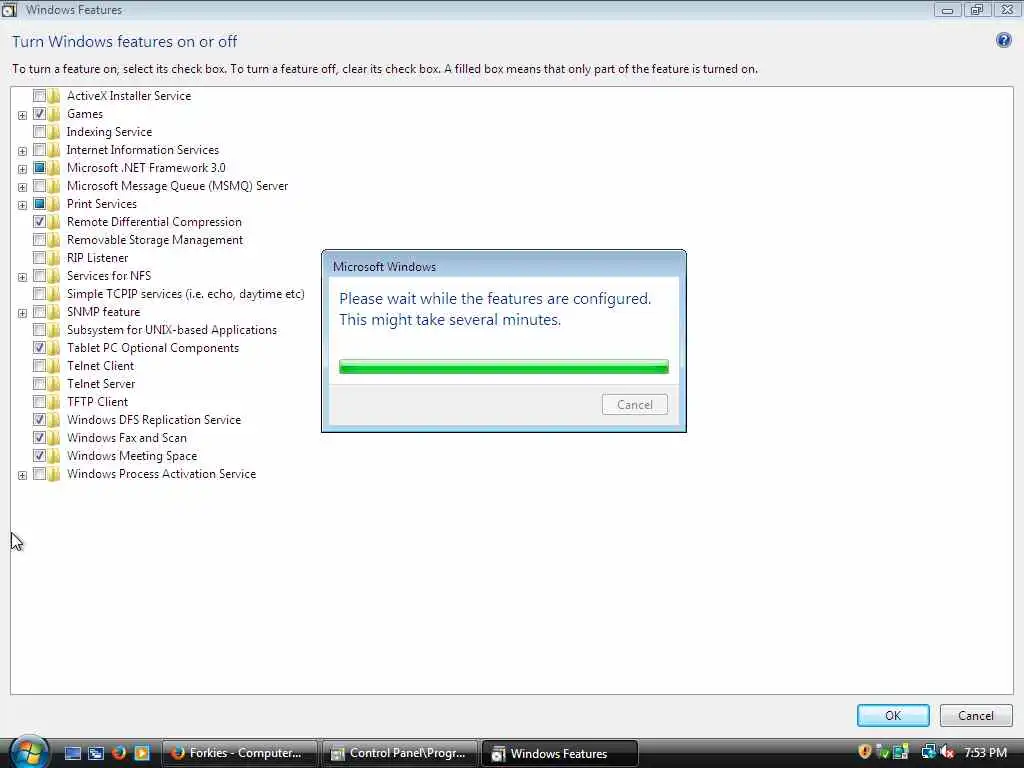
Task: Click the green configuration progress bar
Action: click(x=504, y=366)
